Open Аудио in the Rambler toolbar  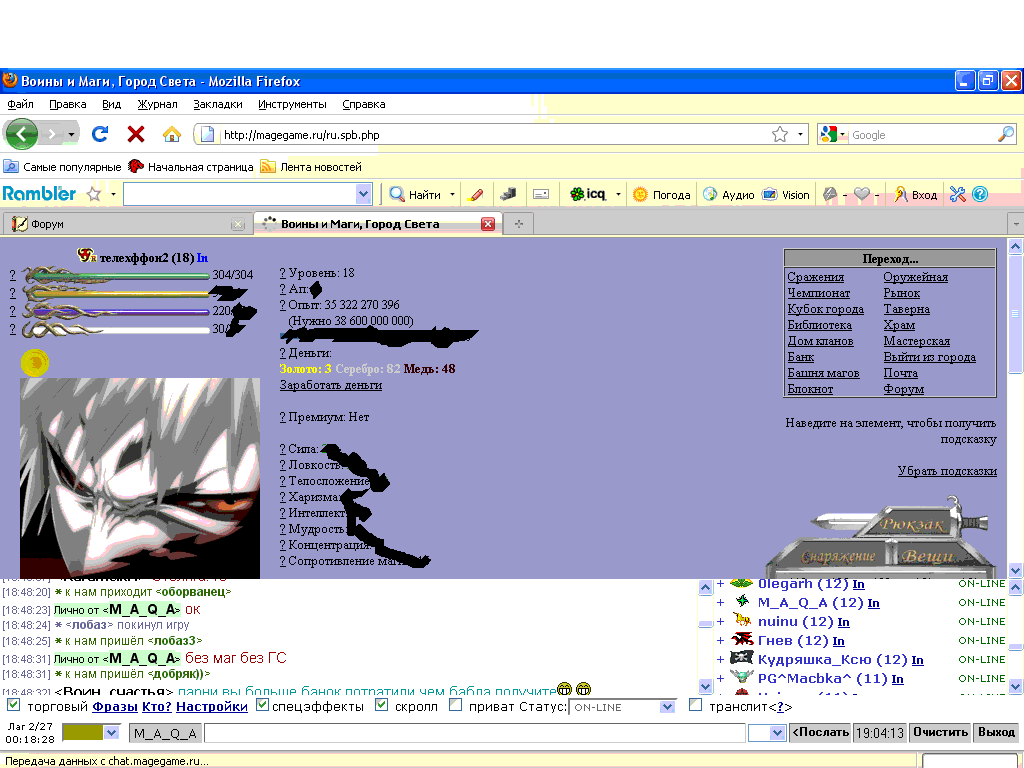(x=729, y=195)
